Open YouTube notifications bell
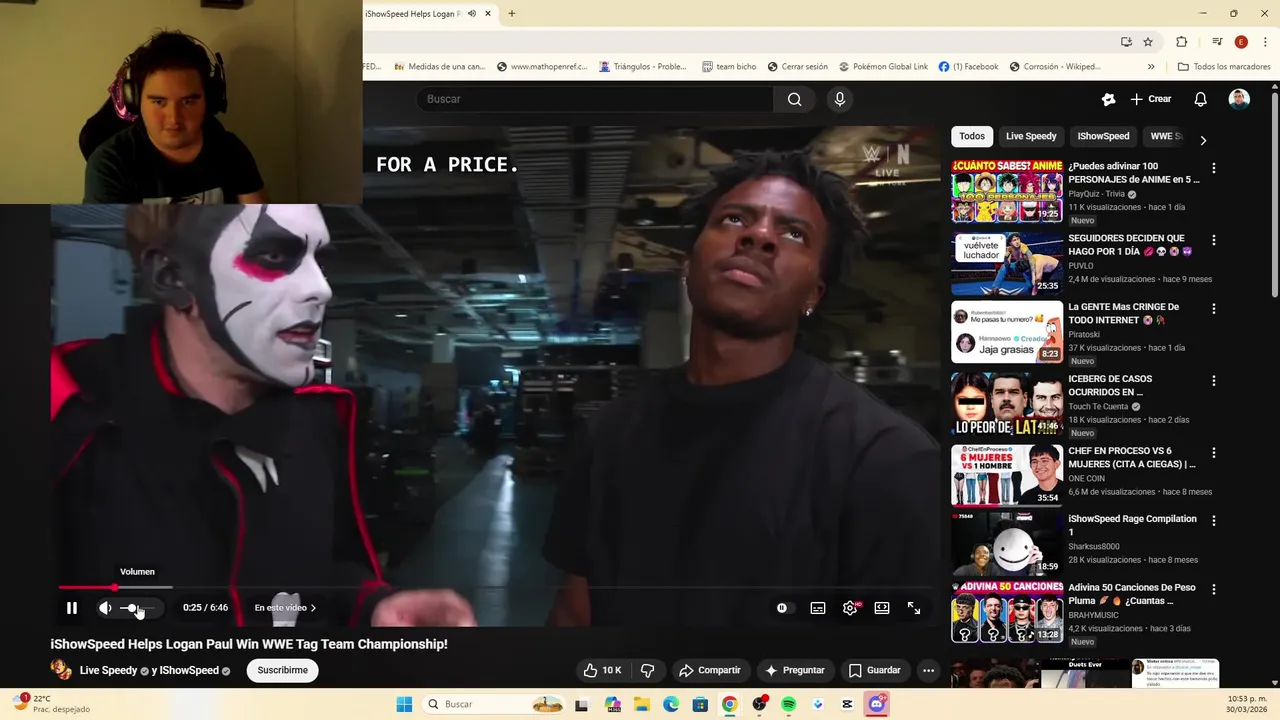This screenshot has height=720, width=1280. (1201, 99)
